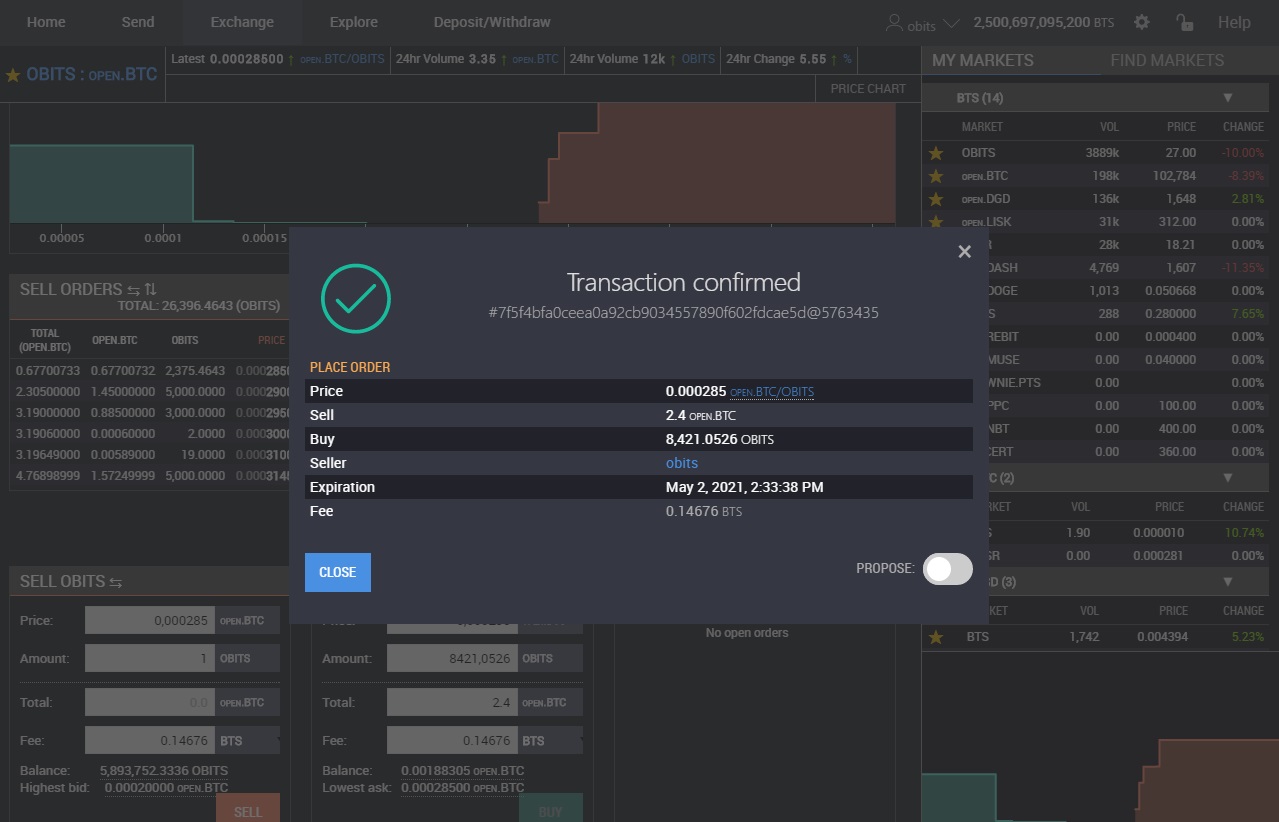Click the wallet lock icon
The width and height of the screenshot is (1279, 822).
click(x=1184, y=22)
